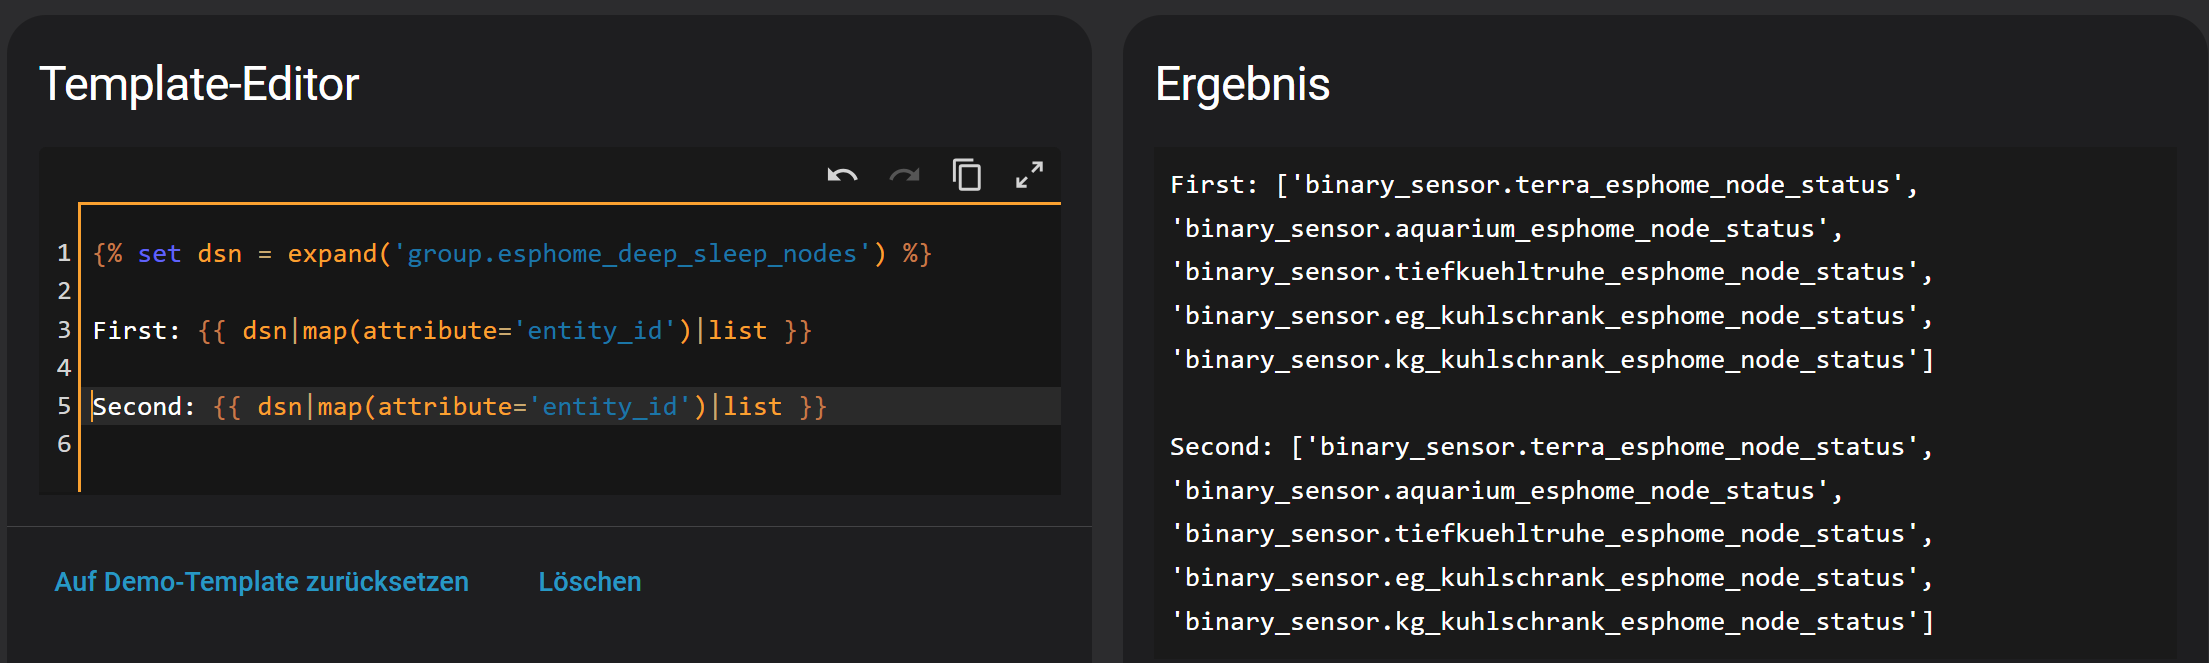Click the 'list' filter on line 3

point(738,331)
